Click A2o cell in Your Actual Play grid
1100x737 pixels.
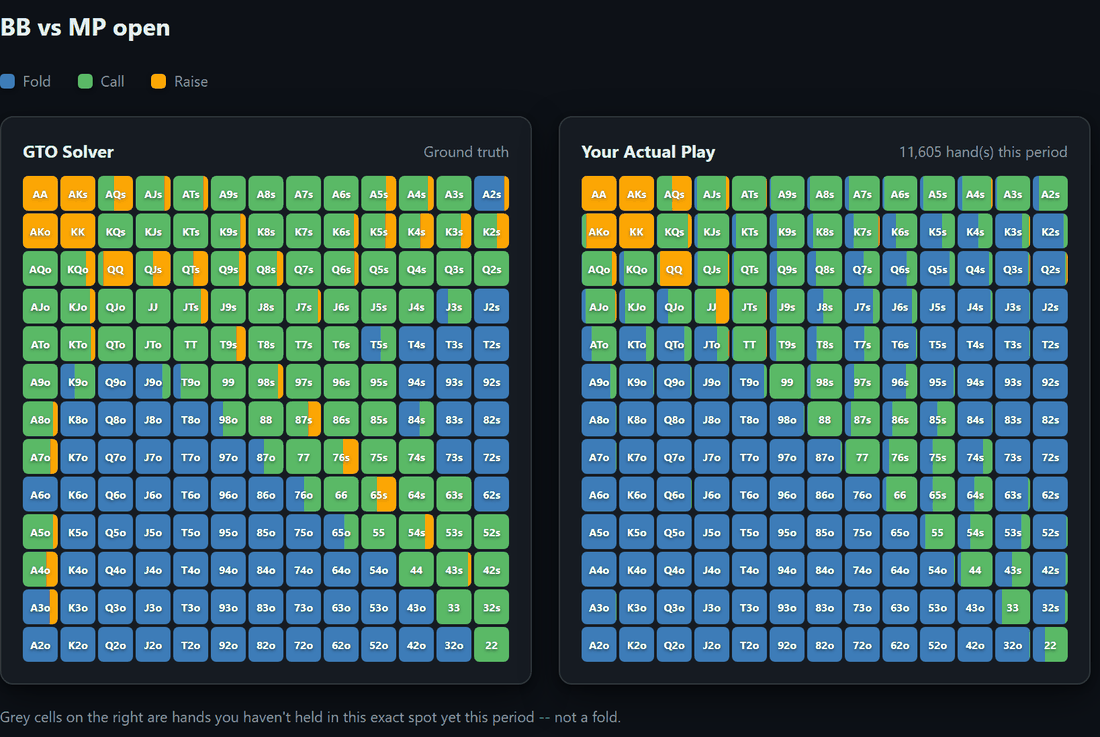pos(598,645)
